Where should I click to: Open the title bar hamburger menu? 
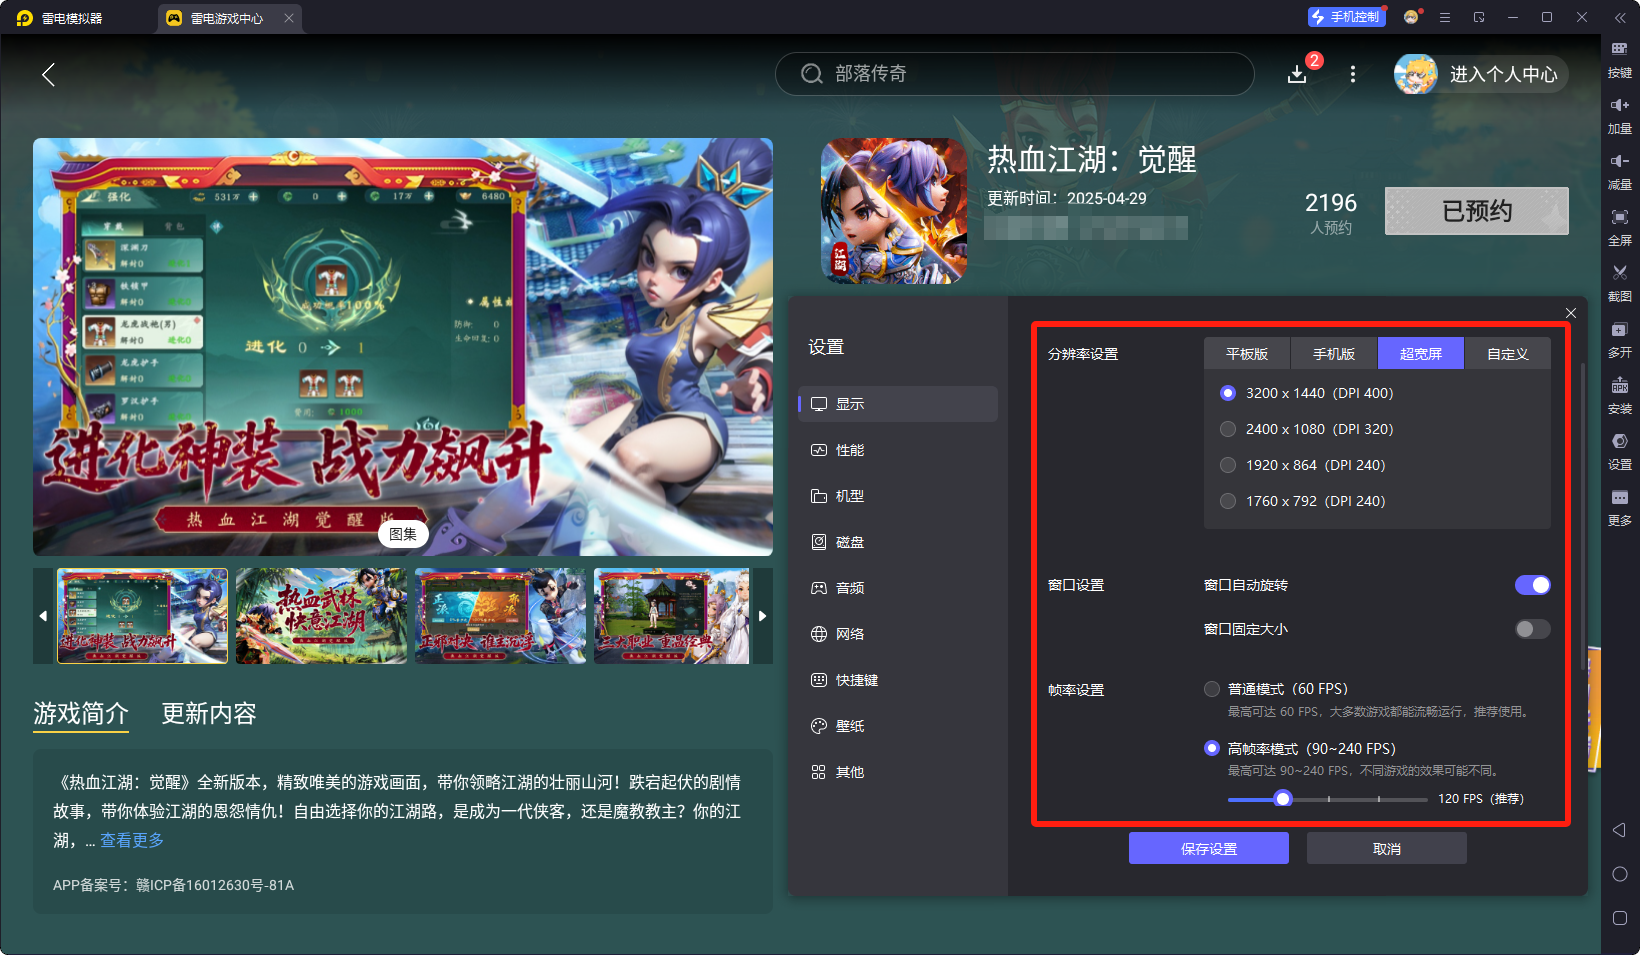coord(1445,17)
